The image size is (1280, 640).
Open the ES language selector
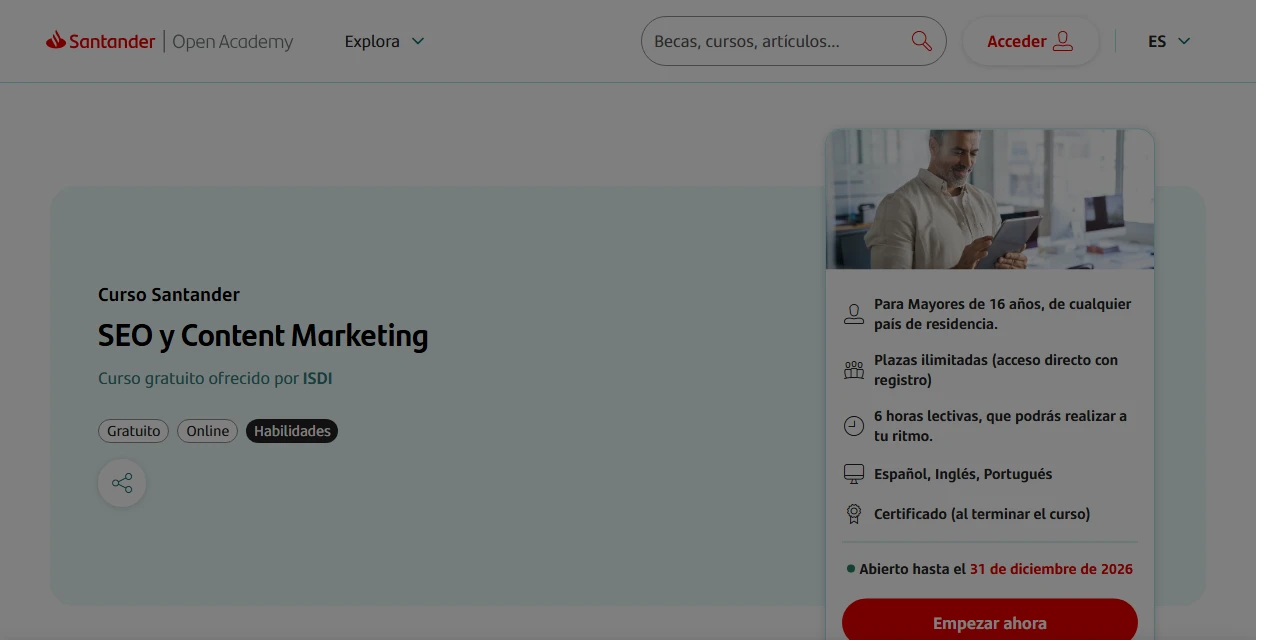(1169, 41)
